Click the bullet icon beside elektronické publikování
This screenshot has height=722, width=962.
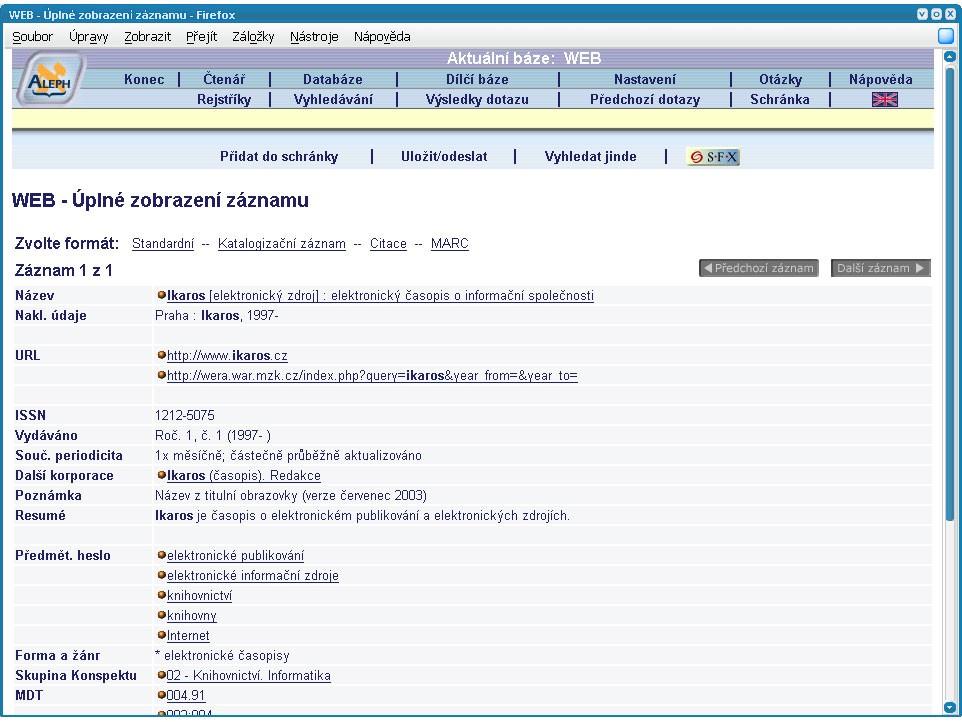click(x=161, y=555)
